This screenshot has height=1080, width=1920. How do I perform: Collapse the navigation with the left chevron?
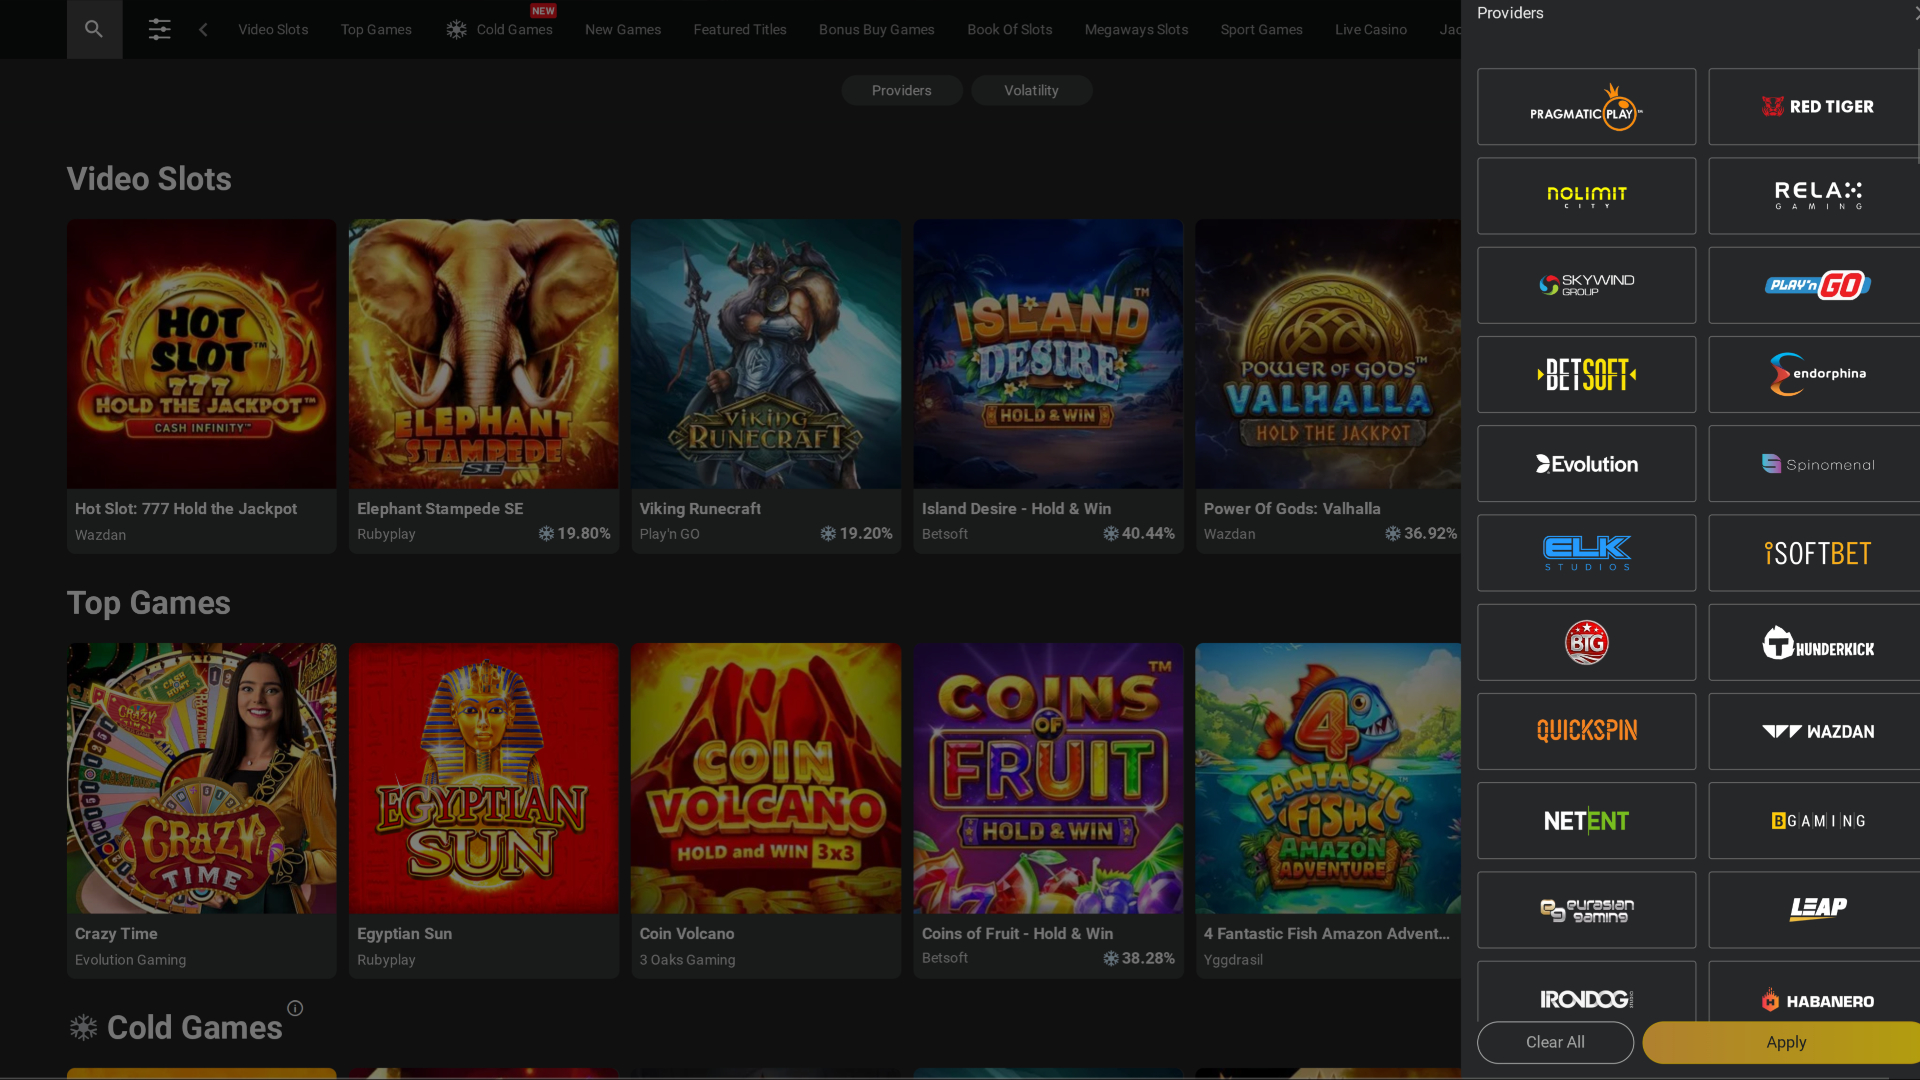point(203,29)
